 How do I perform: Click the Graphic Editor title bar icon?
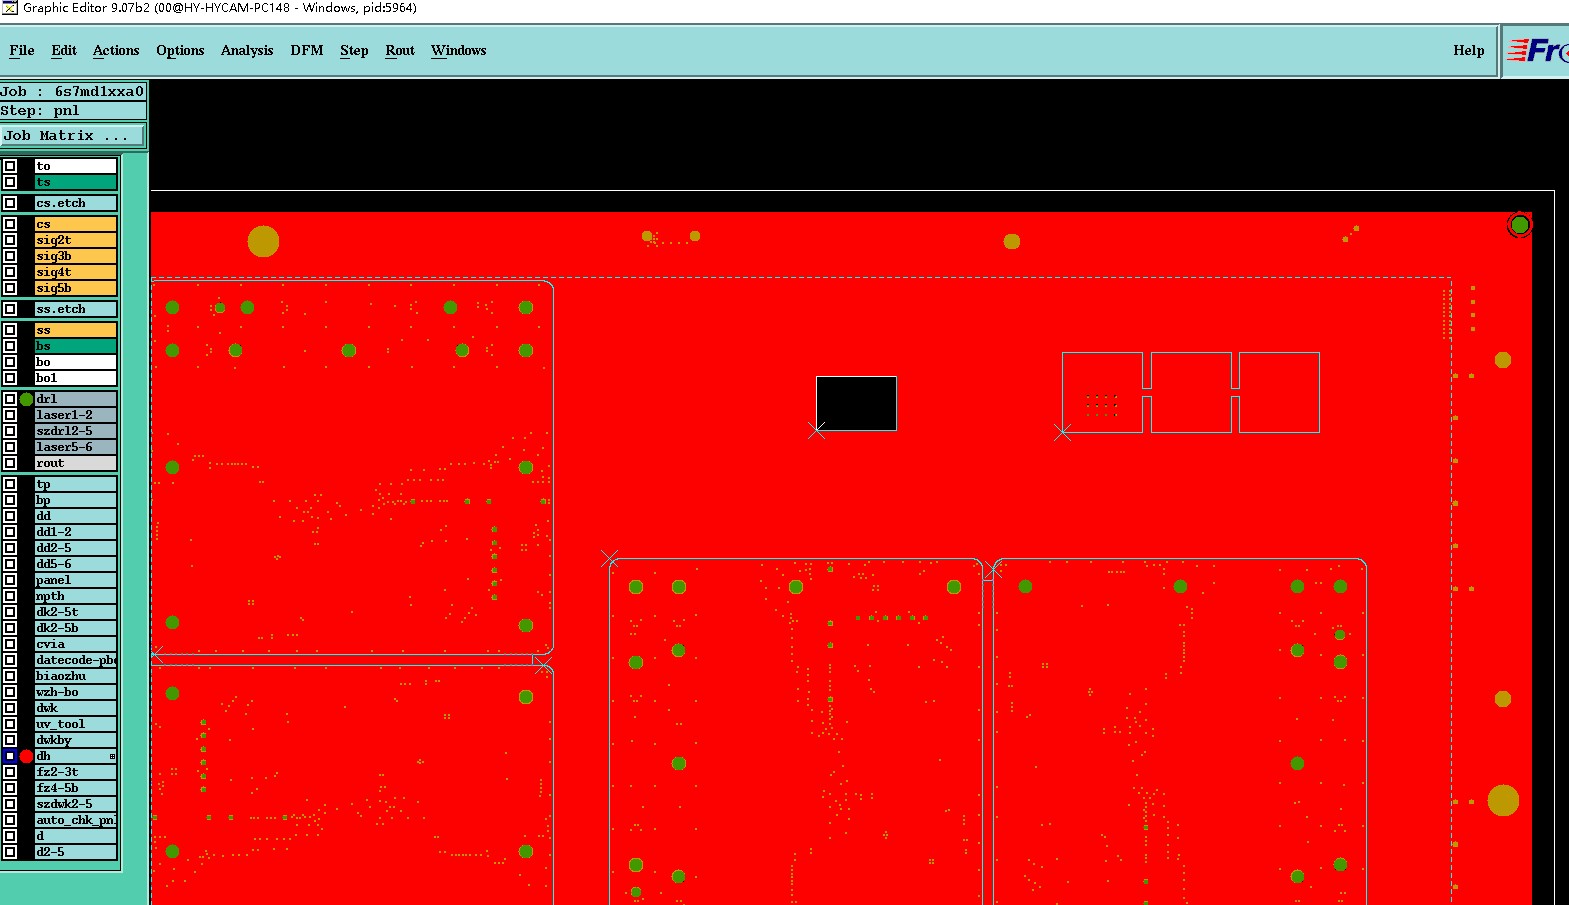point(10,8)
